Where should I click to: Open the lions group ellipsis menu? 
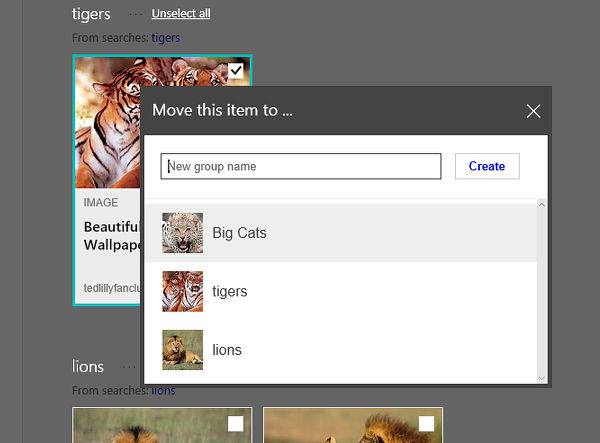[x=129, y=367]
